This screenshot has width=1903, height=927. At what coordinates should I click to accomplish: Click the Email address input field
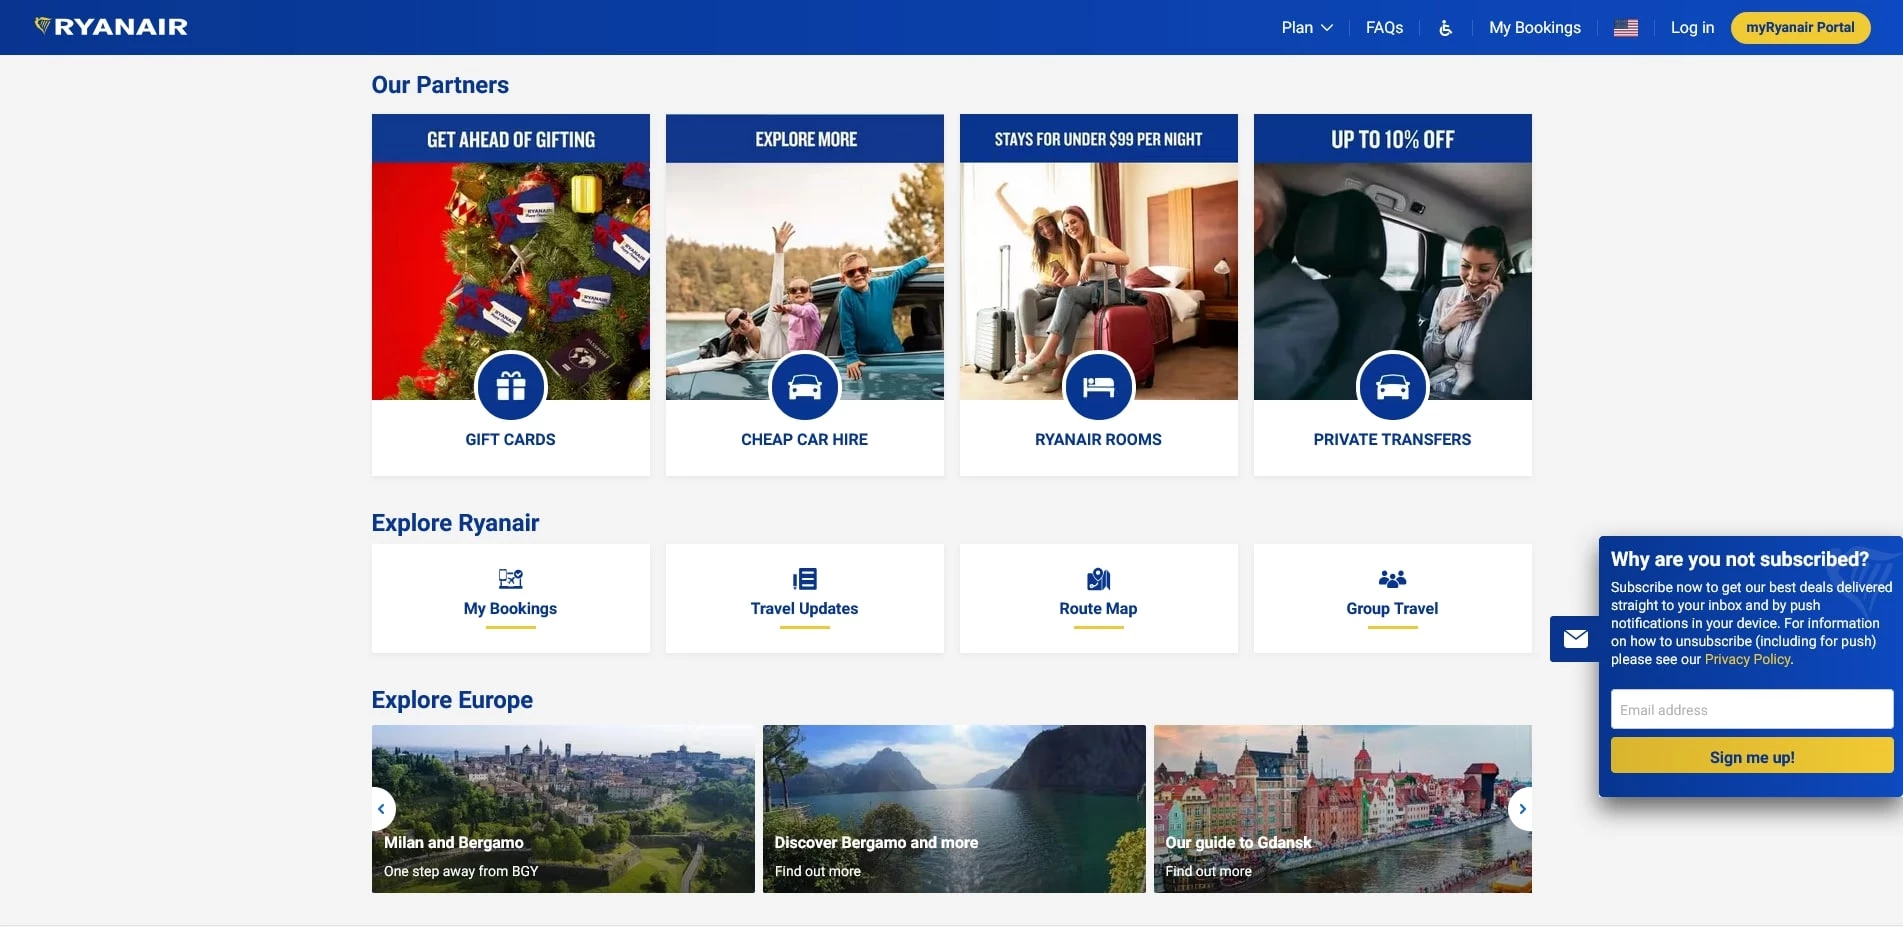click(x=1751, y=710)
